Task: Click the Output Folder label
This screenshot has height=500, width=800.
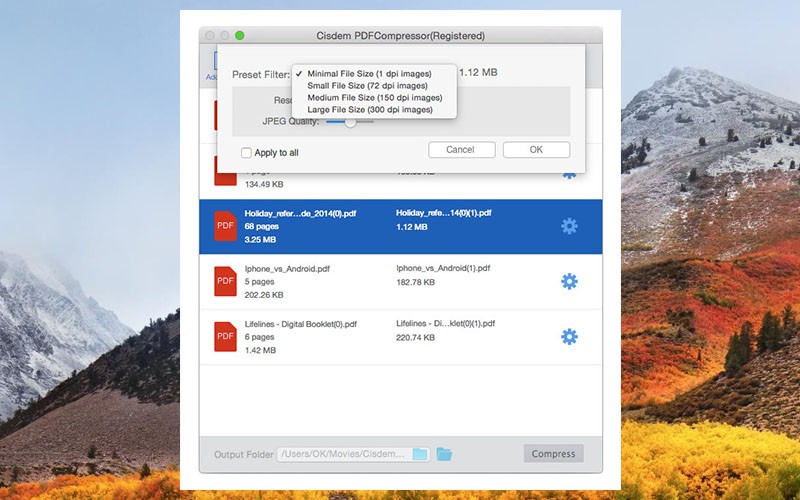Action: 243,454
